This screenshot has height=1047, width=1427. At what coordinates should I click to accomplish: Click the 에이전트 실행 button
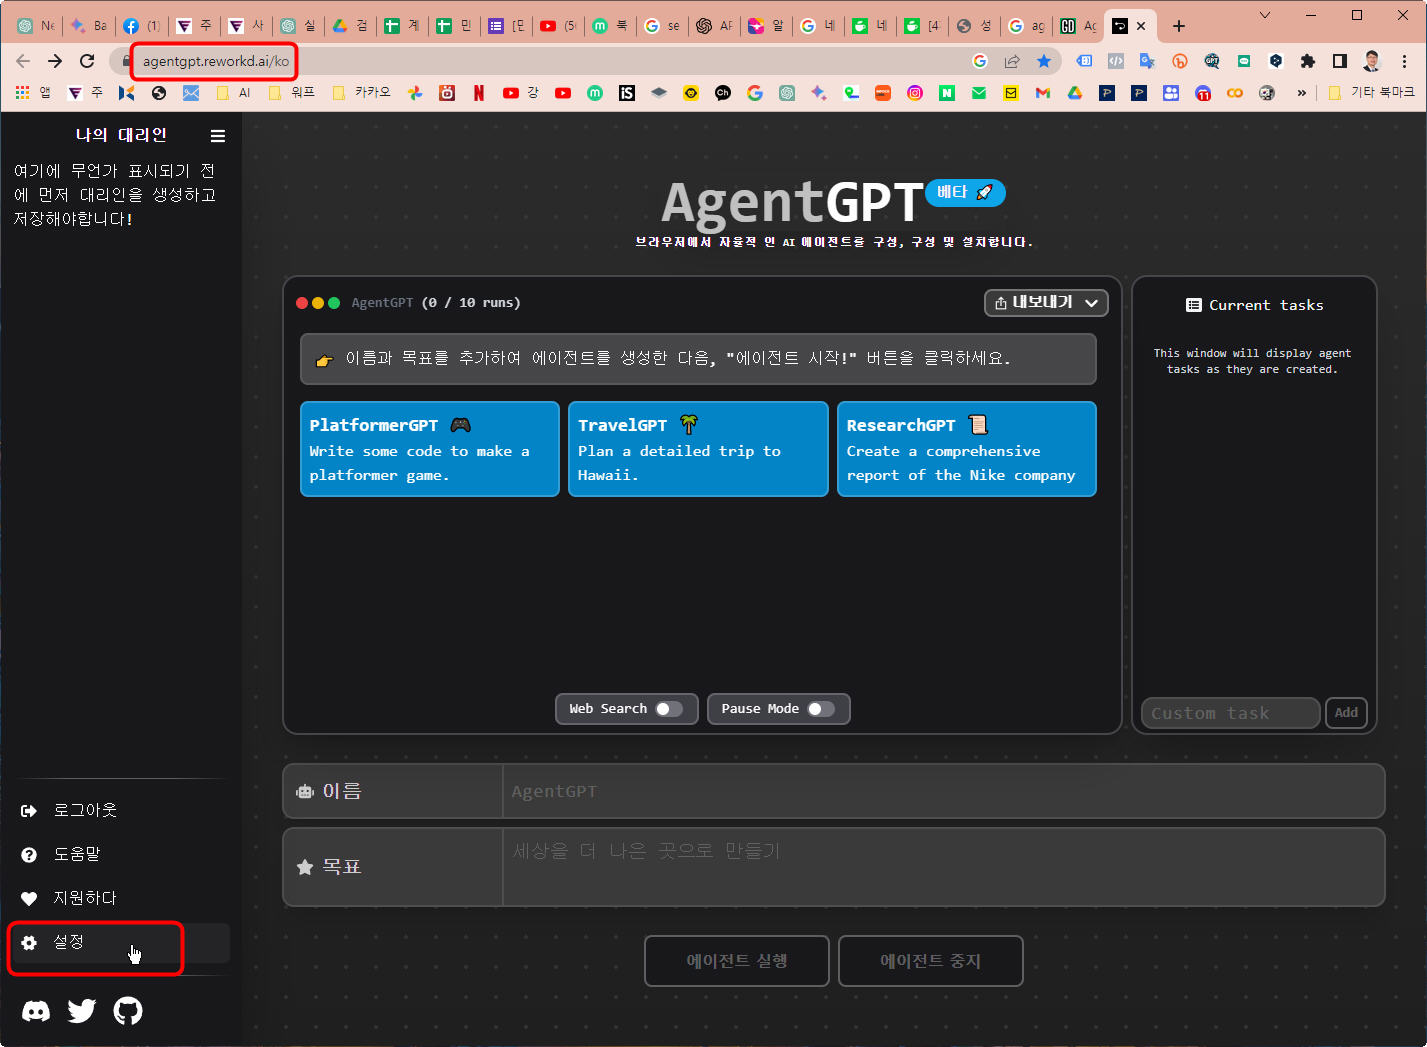(736, 960)
